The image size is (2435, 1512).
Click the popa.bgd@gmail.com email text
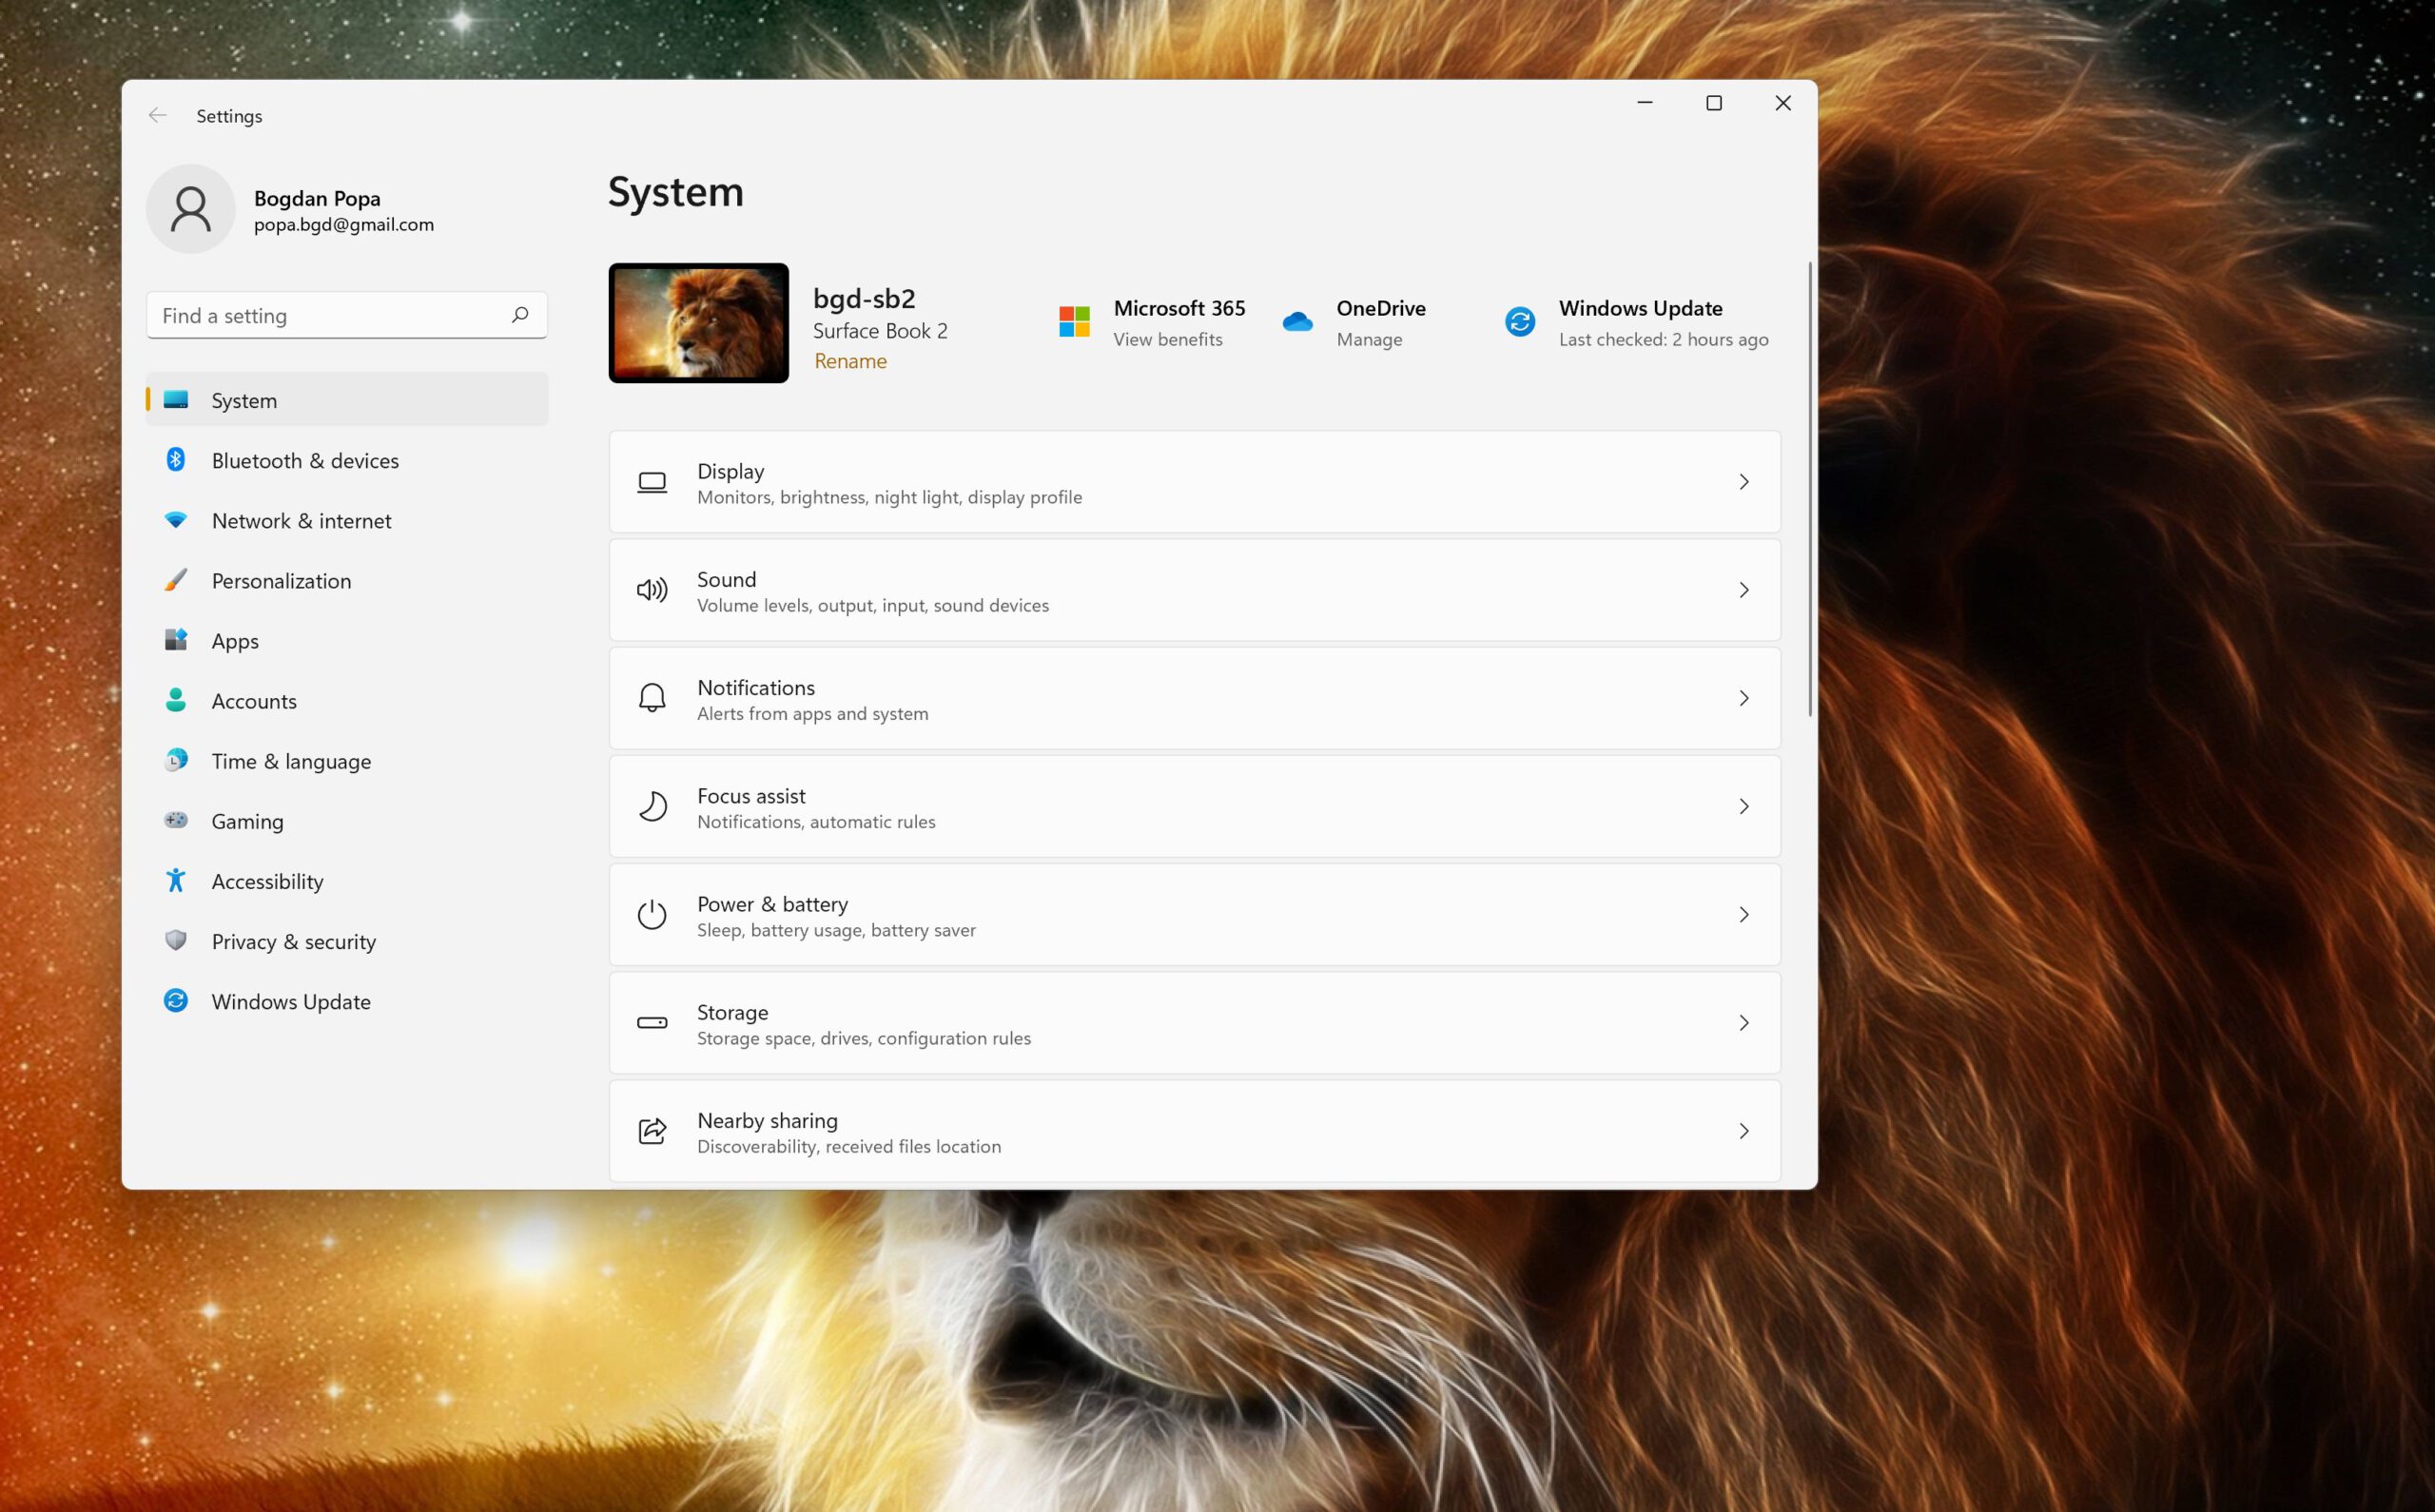tap(344, 224)
